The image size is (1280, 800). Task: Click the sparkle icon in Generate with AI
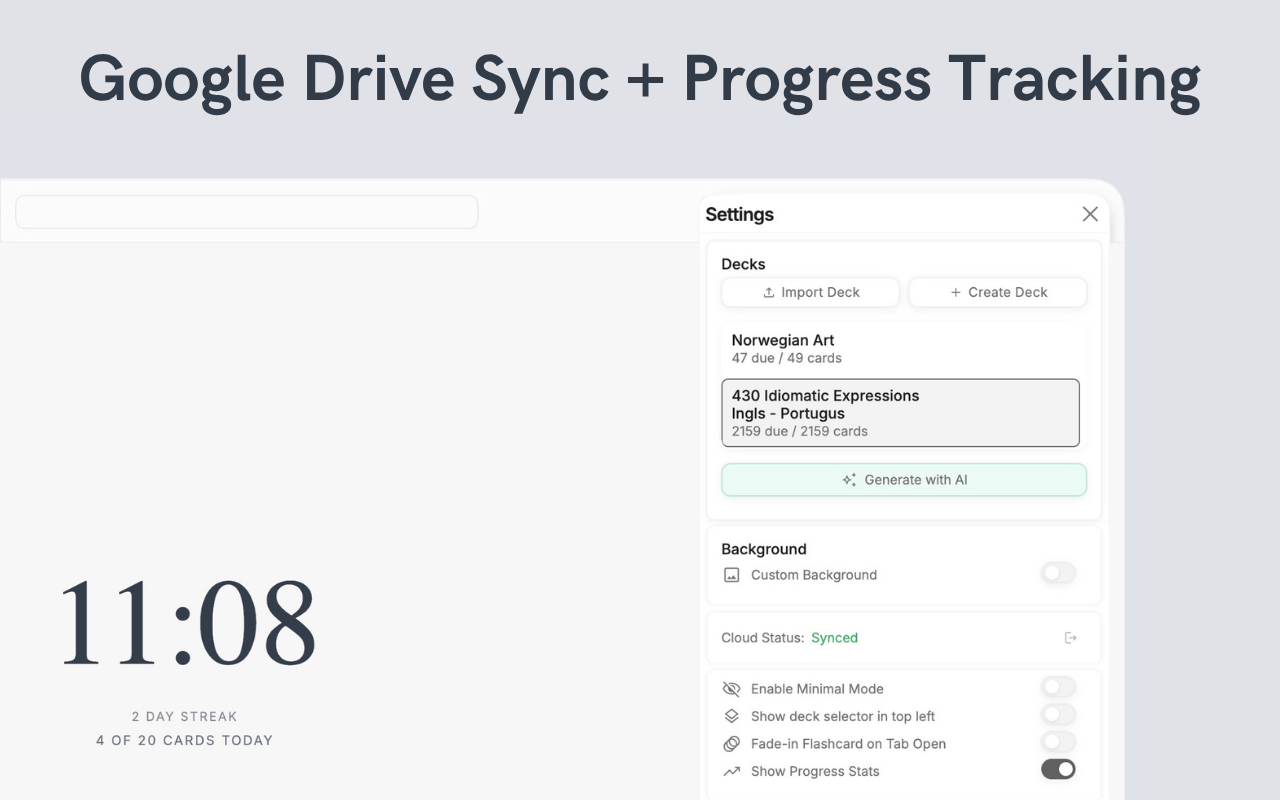point(849,480)
